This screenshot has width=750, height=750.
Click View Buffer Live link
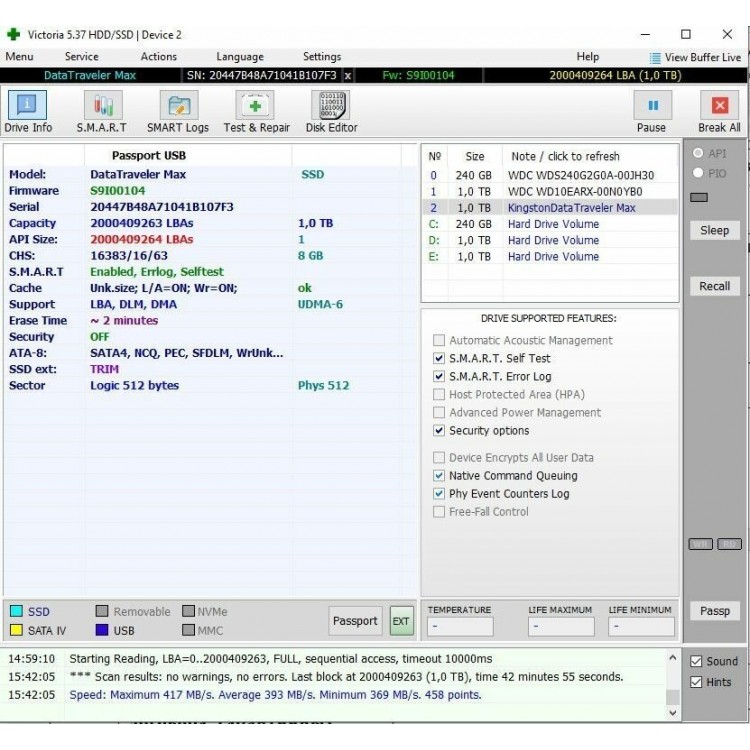coord(703,58)
